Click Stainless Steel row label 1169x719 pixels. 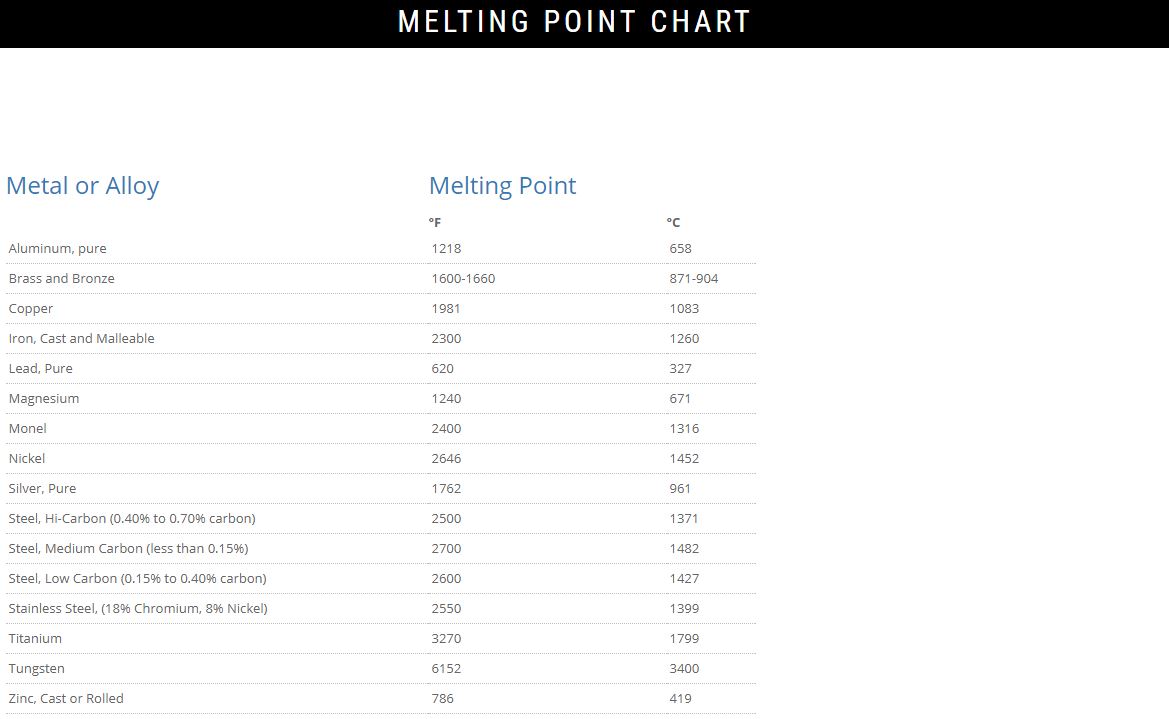click(x=138, y=609)
